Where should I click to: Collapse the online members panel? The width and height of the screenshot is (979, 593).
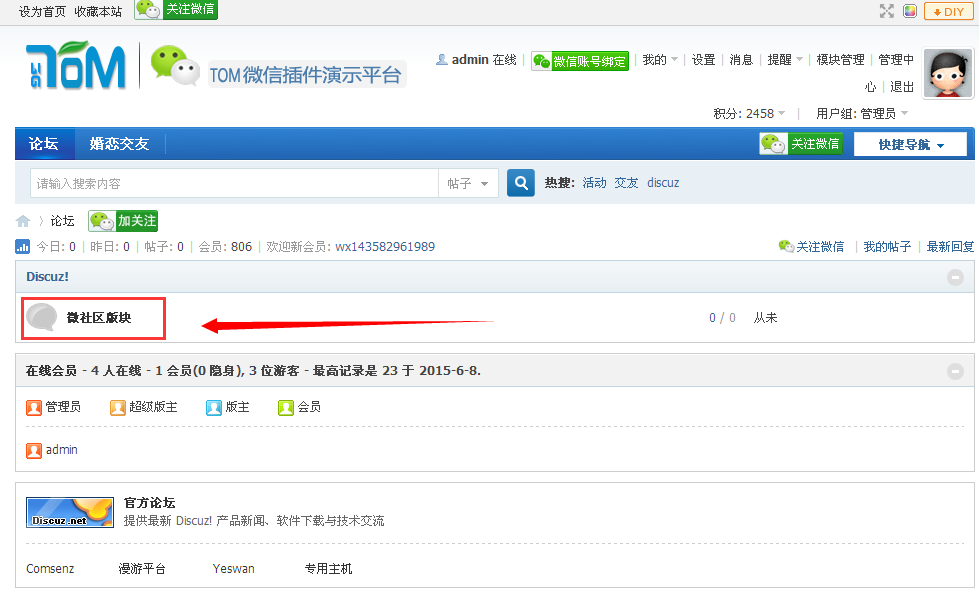[955, 371]
